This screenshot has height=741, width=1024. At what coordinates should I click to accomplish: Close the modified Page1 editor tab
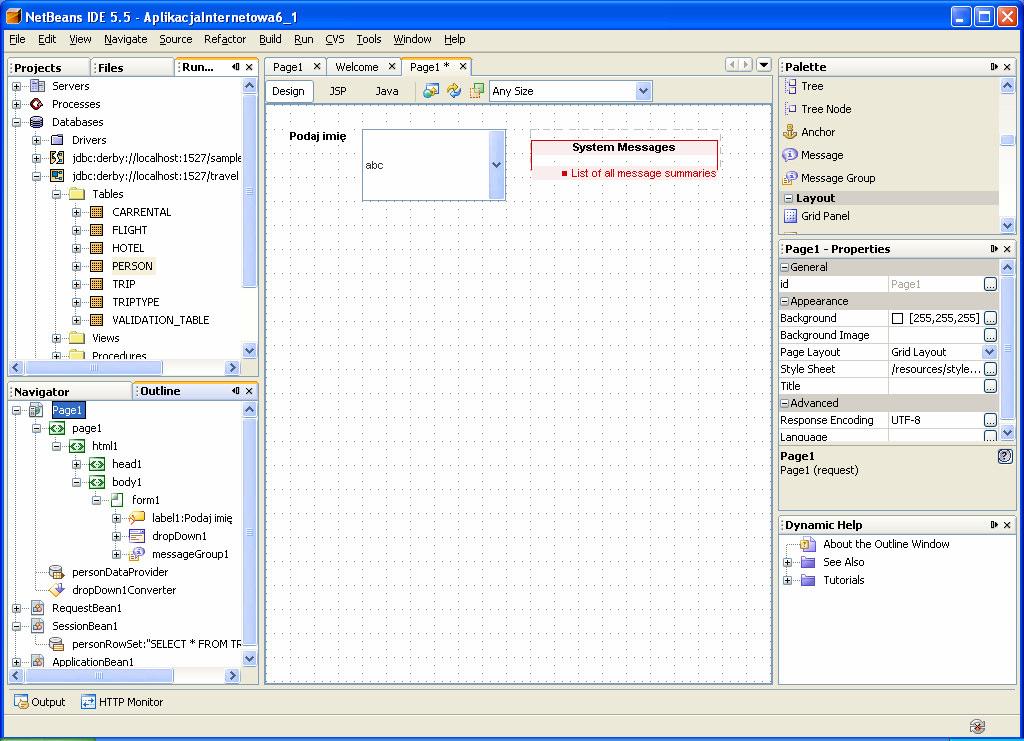click(x=463, y=66)
